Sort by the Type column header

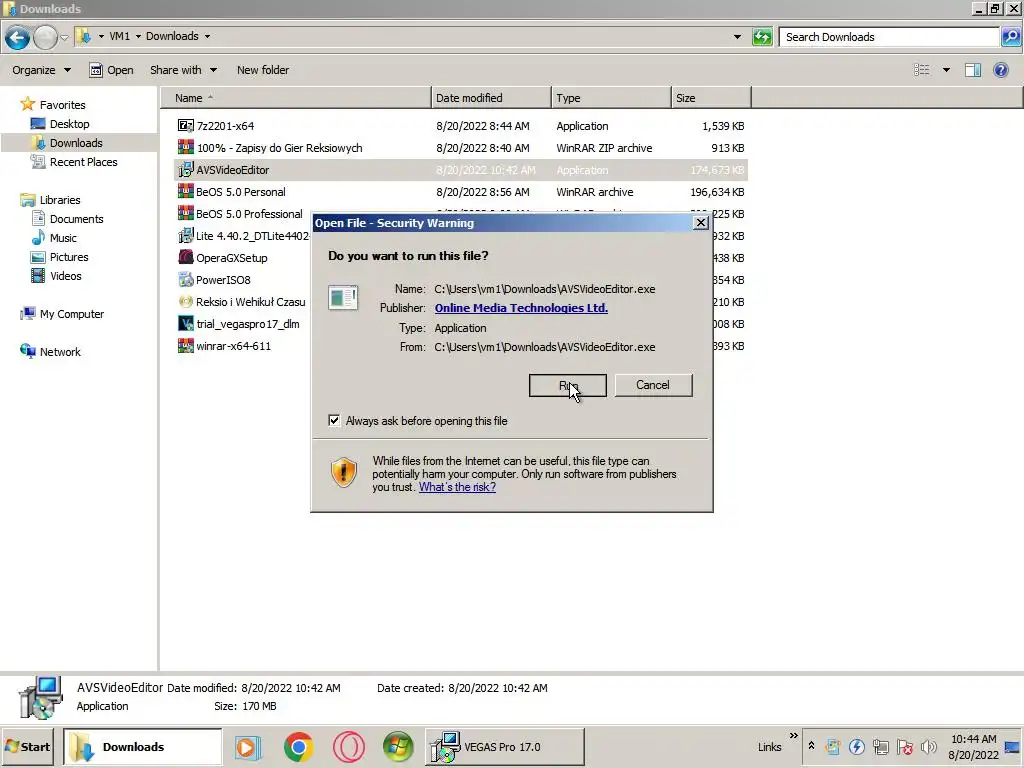point(611,98)
